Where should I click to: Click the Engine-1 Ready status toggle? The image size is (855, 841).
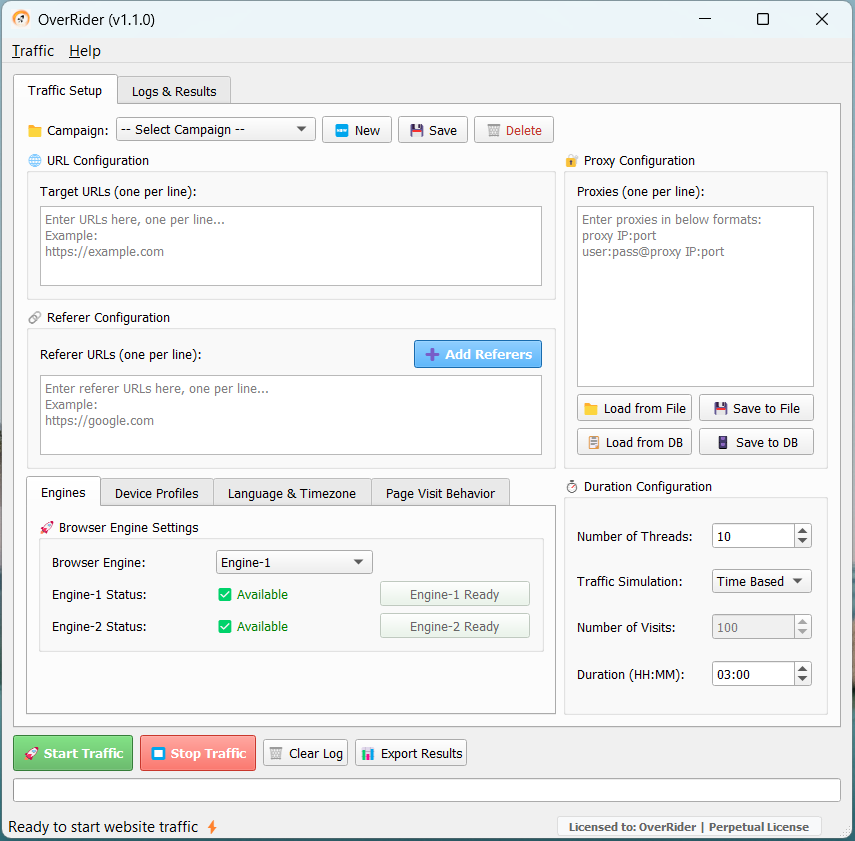454,594
